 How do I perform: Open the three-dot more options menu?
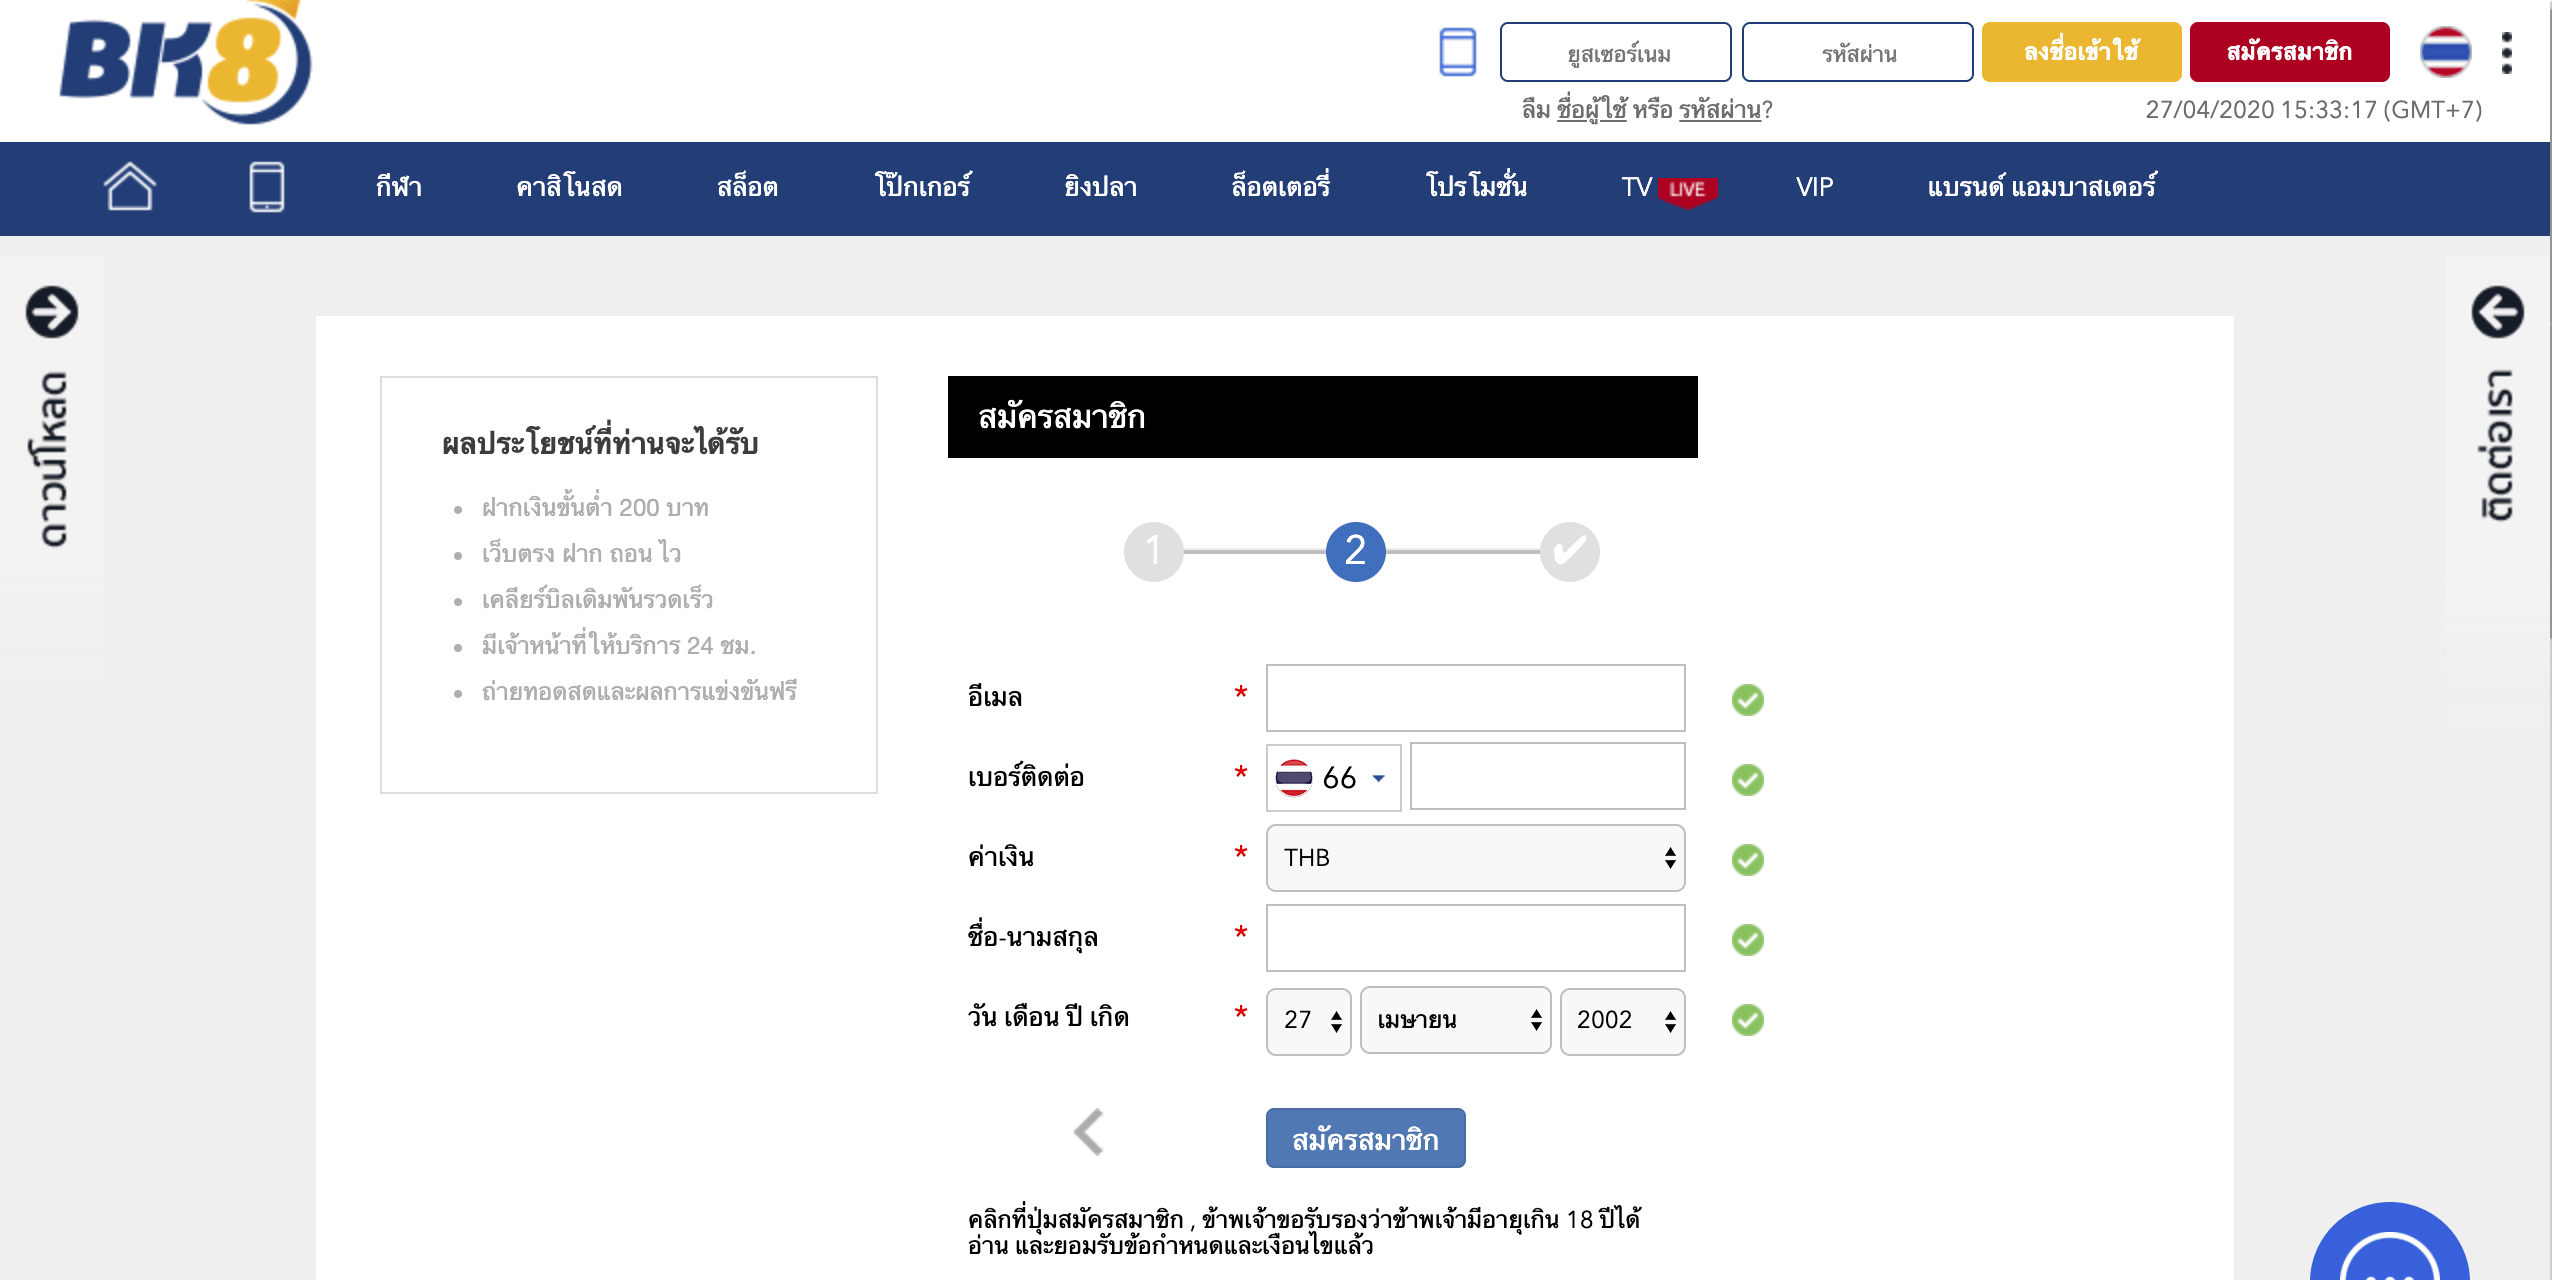click(x=2506, y=52)
